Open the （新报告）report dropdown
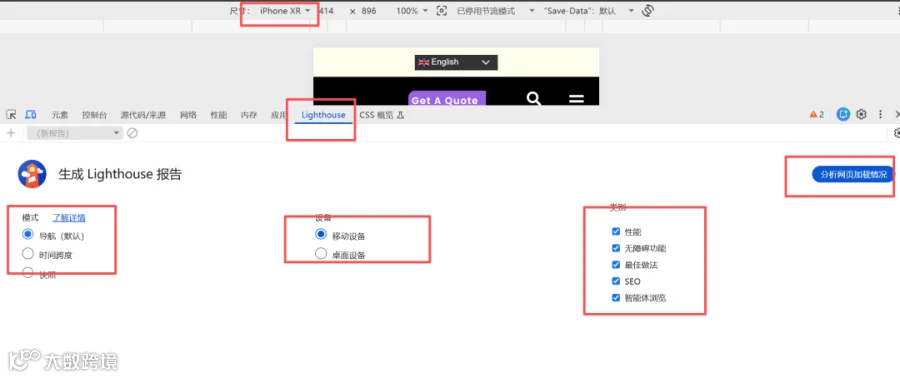This screenshot has width=900, height=378. tap(75, 133)
